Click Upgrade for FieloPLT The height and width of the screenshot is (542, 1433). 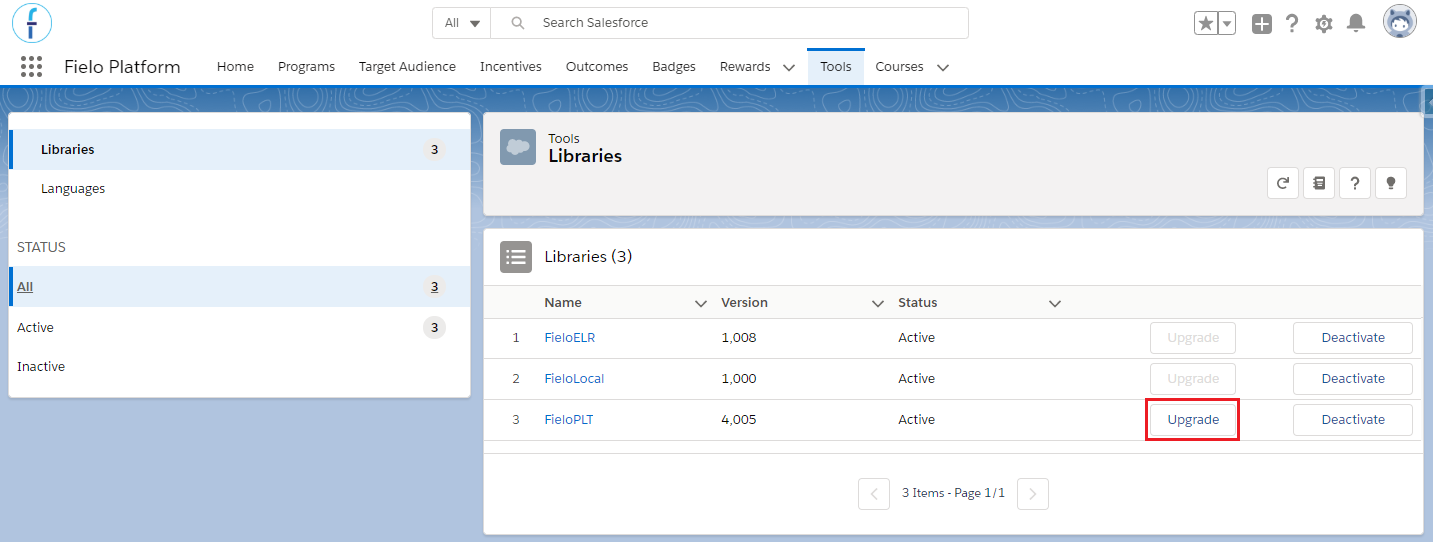(x=1193, y=420)
